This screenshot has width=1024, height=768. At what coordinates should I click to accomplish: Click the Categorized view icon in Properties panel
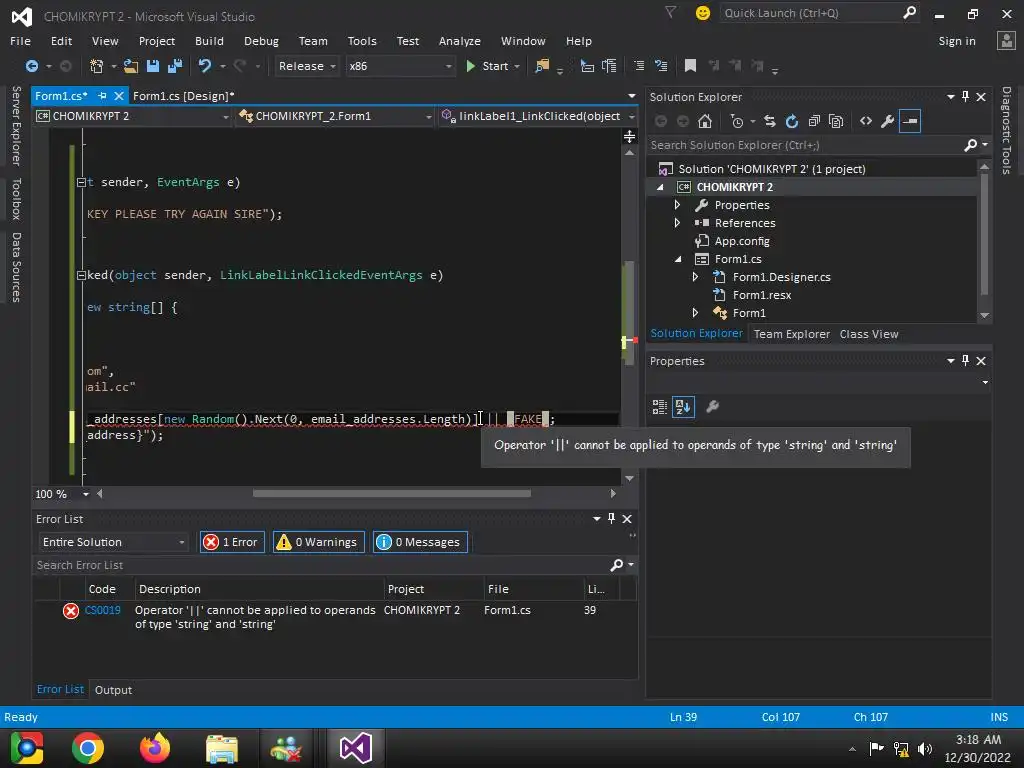[x=660, y=407]
